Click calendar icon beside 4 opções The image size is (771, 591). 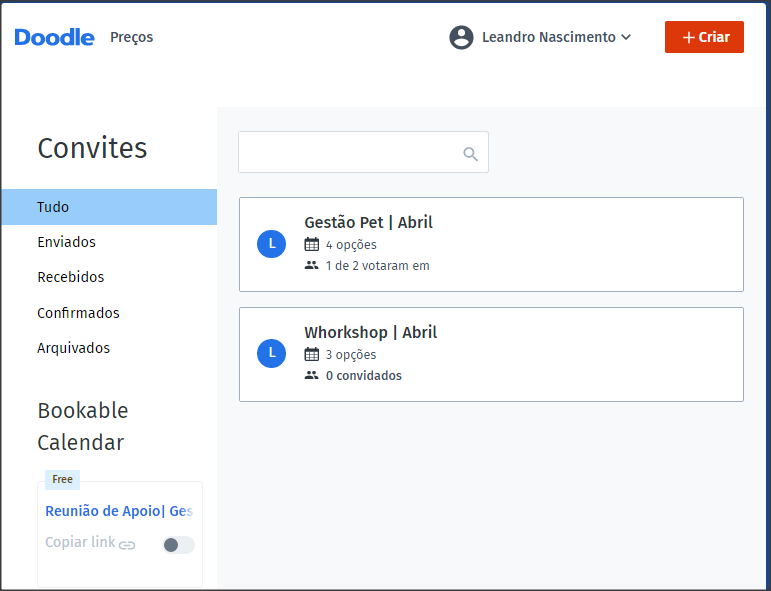tap(312, 244)
